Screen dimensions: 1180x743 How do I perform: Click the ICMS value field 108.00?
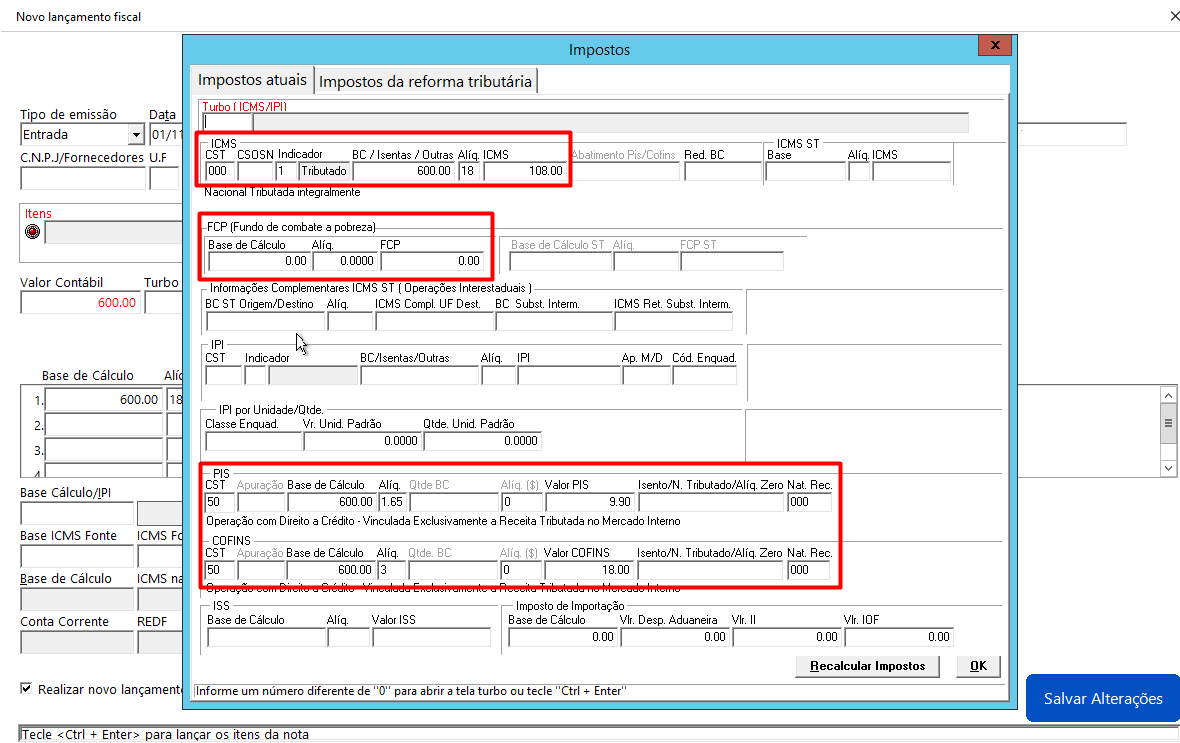[x=525, y=171]
